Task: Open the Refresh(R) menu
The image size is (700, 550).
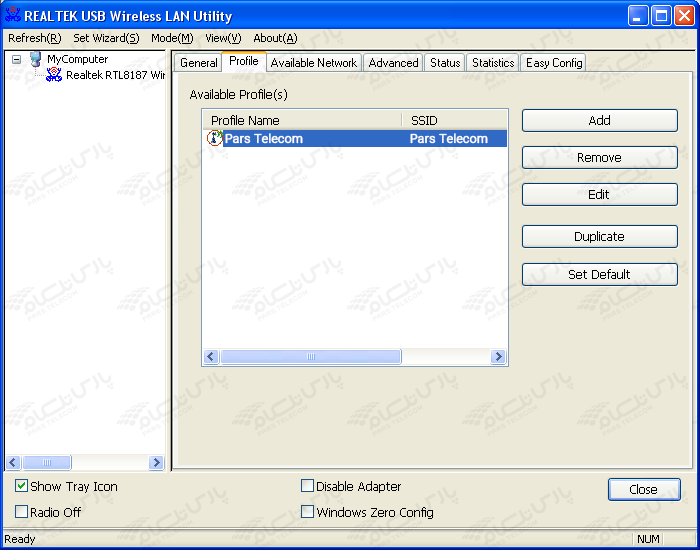Action: (x=35, y=38)
